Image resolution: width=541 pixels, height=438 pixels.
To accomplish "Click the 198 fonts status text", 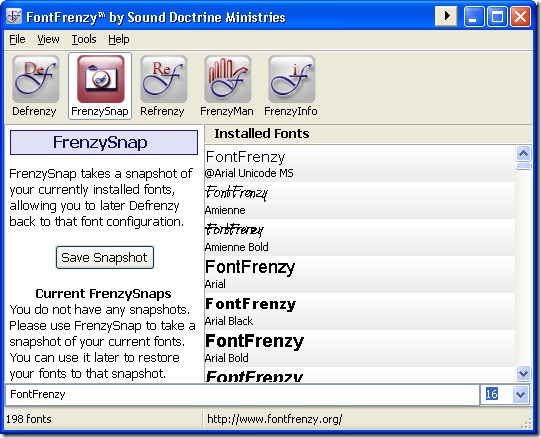I will click(29, 419).
